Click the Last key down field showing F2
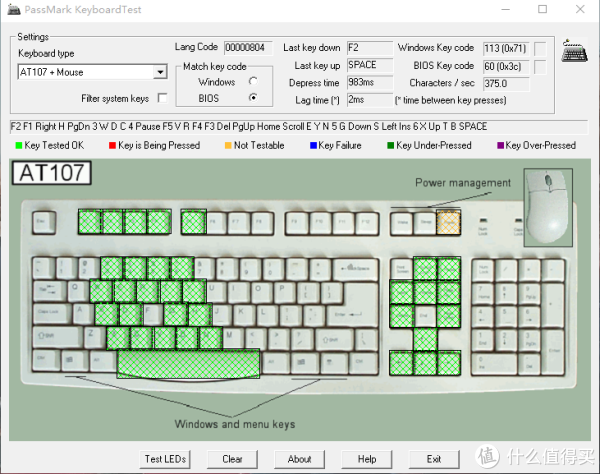This screenshot has height=474, width=600. (x=370, y=48)
